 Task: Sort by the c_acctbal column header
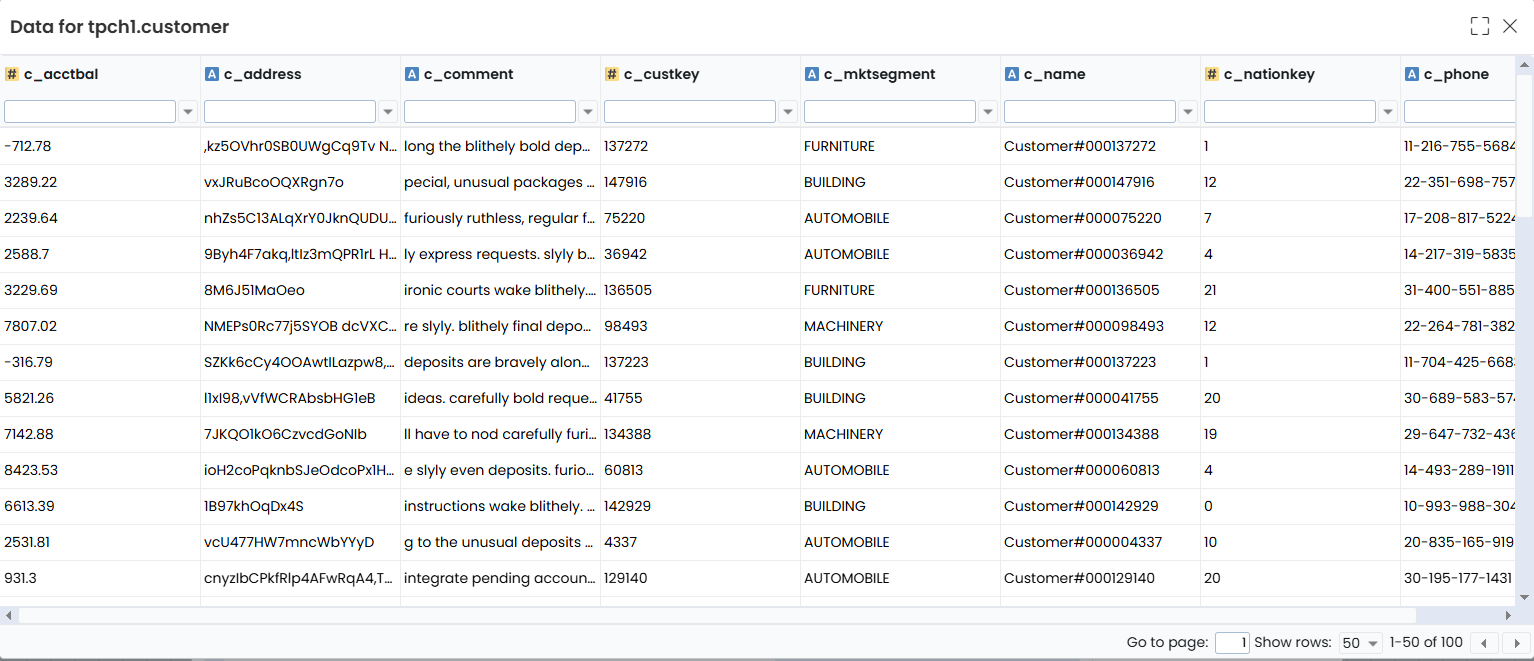point(61,74)
